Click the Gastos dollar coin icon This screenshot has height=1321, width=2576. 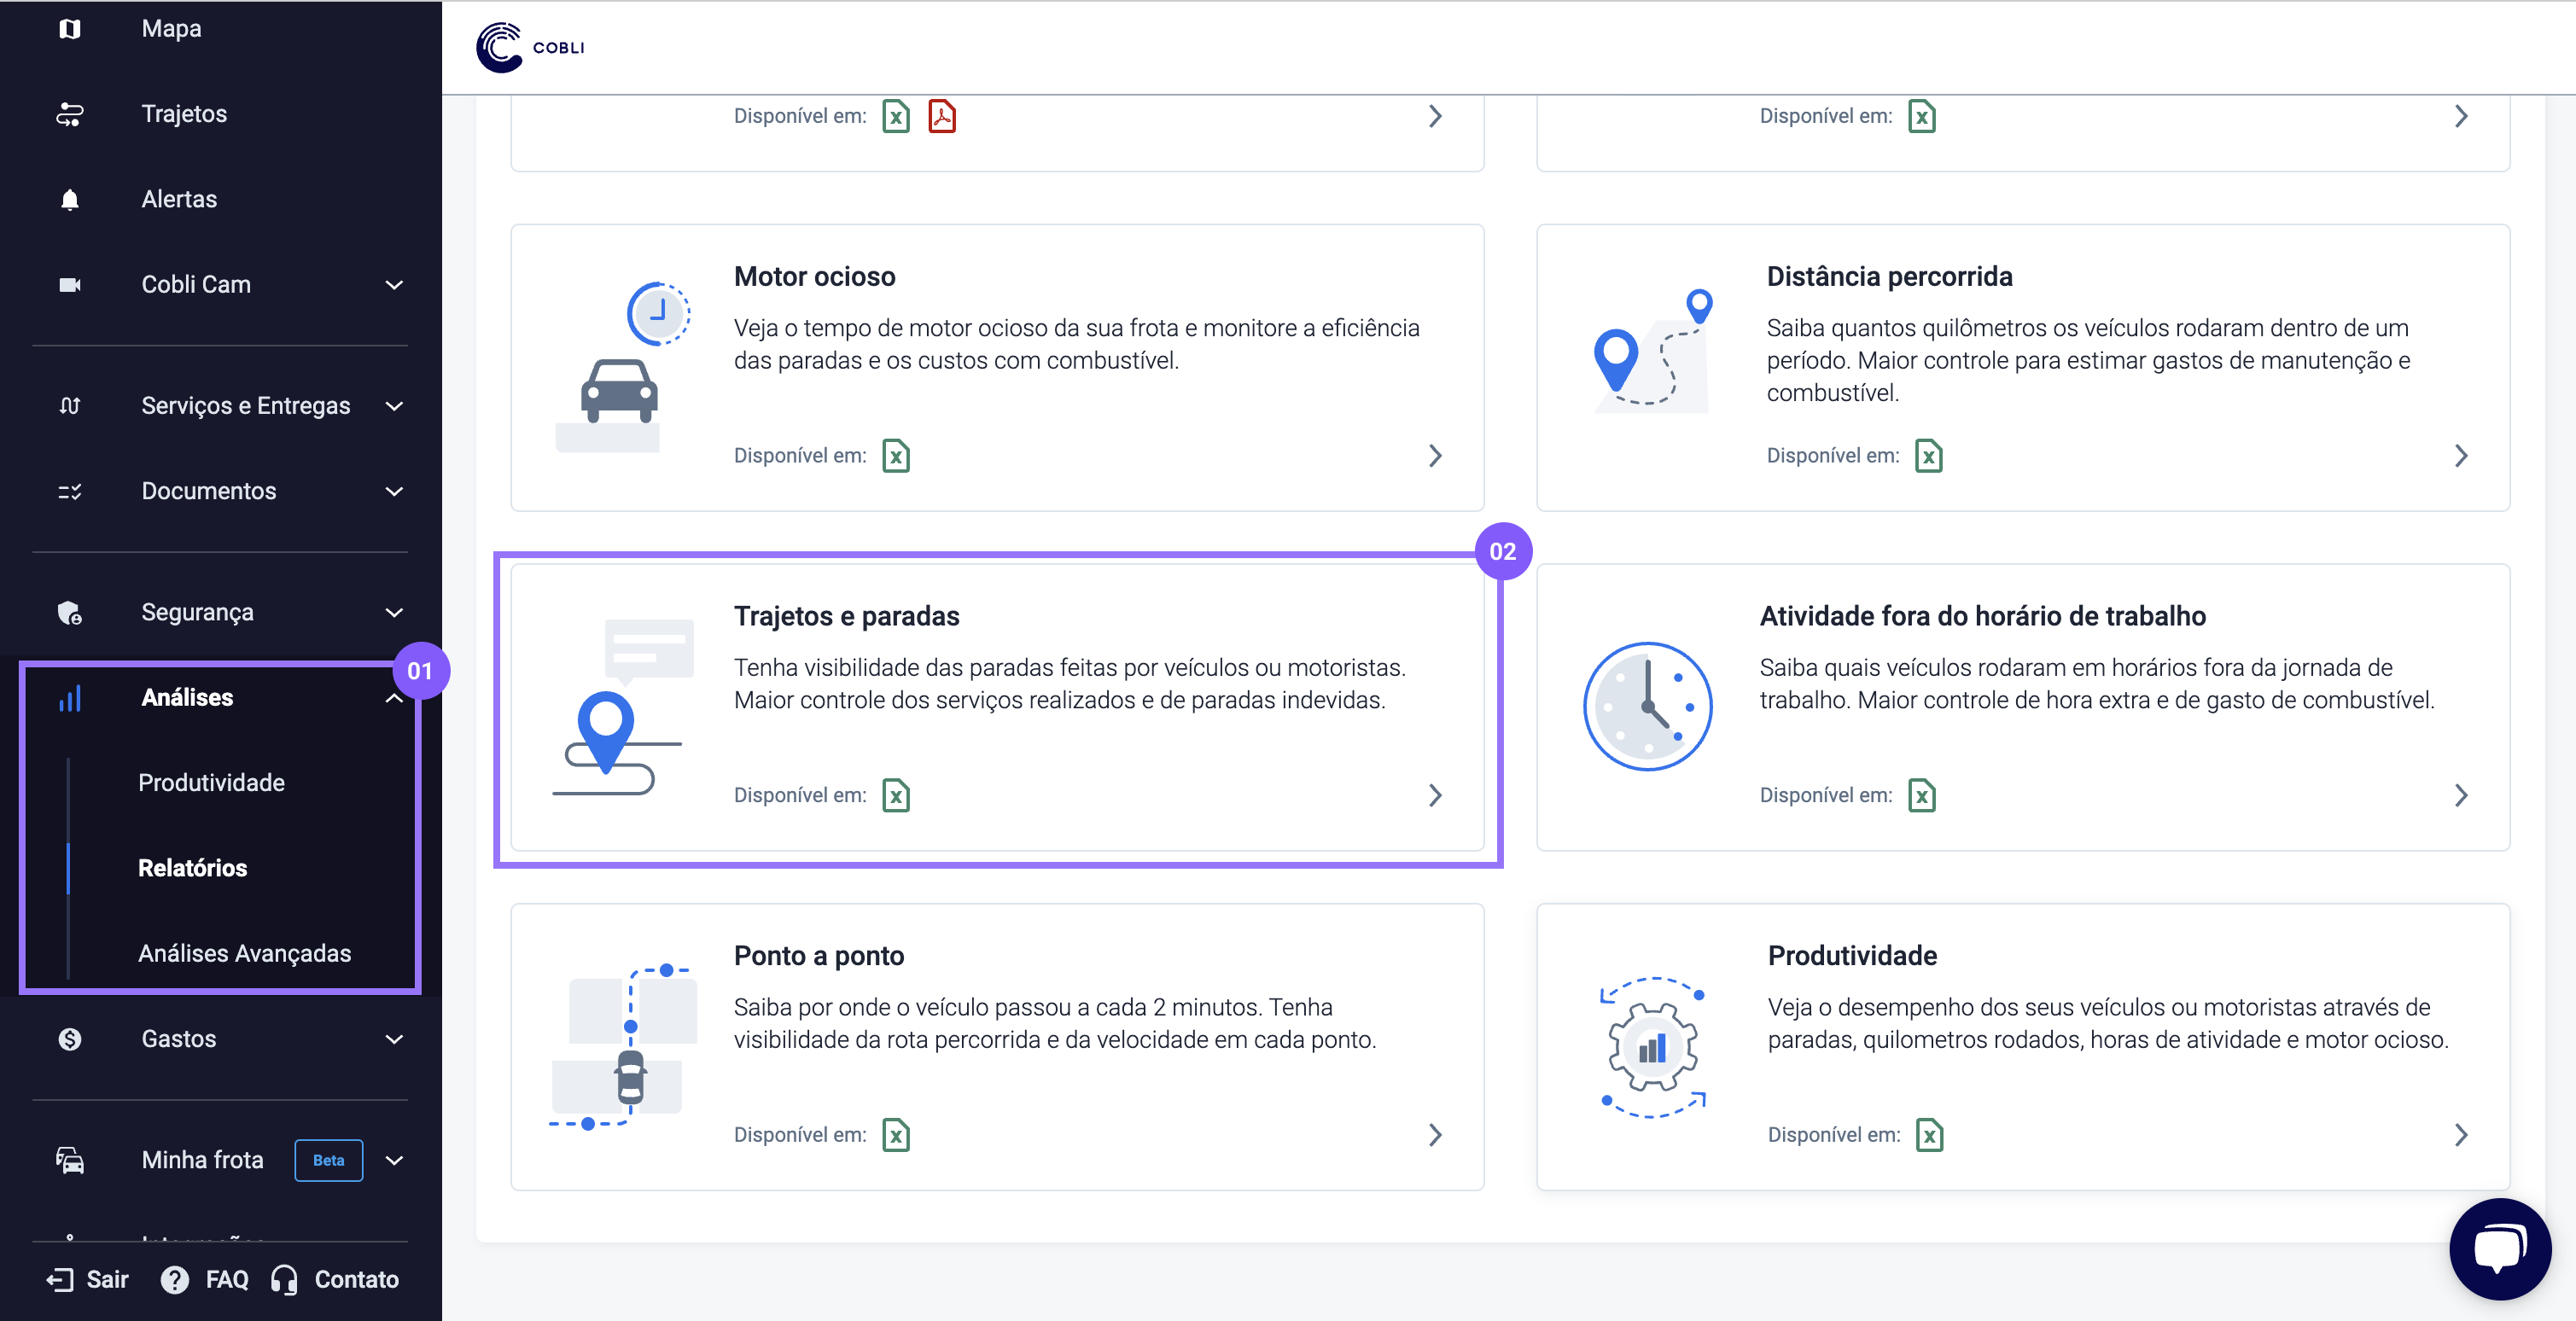(69, 1039)
